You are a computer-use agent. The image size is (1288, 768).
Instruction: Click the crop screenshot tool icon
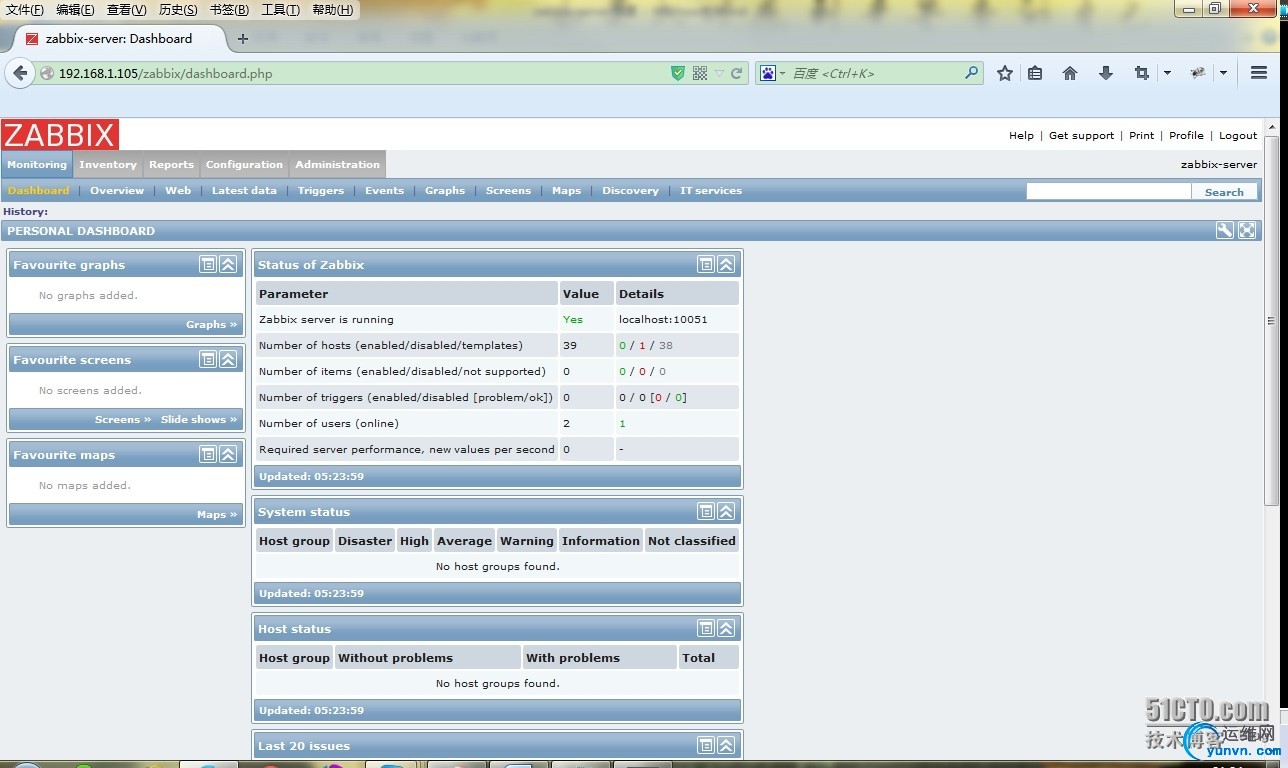(1142, 73)
